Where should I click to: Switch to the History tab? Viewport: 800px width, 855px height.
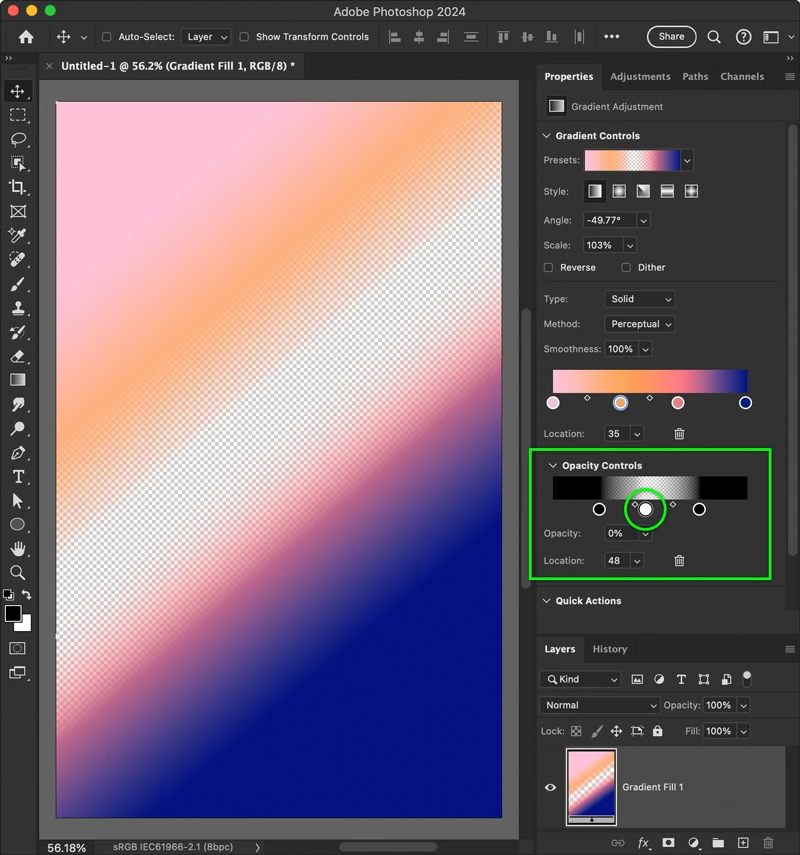point(610,649)
